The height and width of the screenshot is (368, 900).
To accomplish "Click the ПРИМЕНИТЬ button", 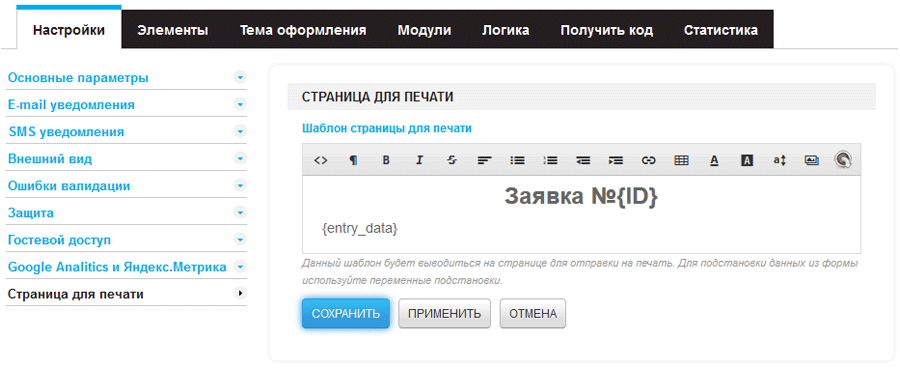I will (x=444, y=313).
